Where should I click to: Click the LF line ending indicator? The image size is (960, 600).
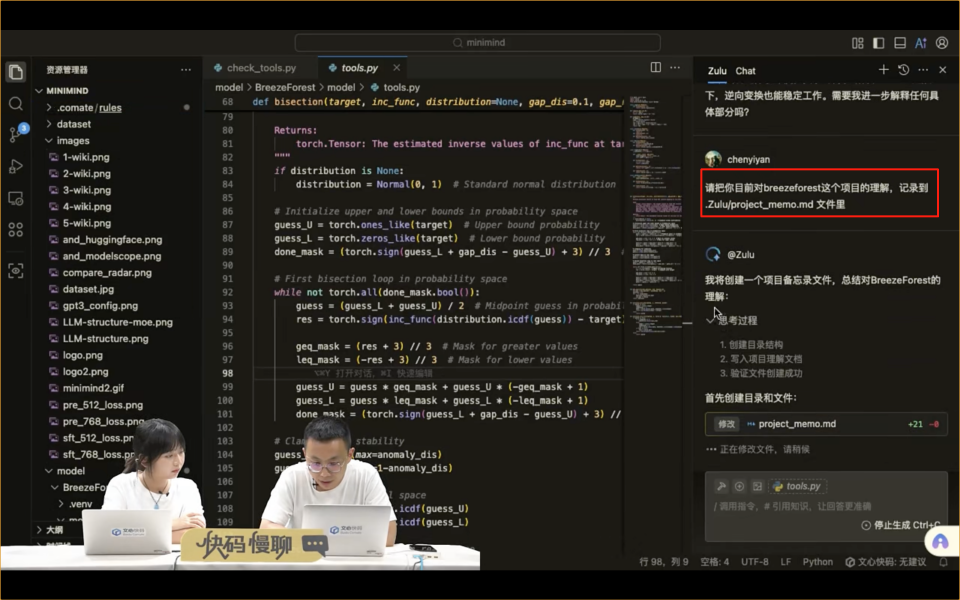[786, 562]
